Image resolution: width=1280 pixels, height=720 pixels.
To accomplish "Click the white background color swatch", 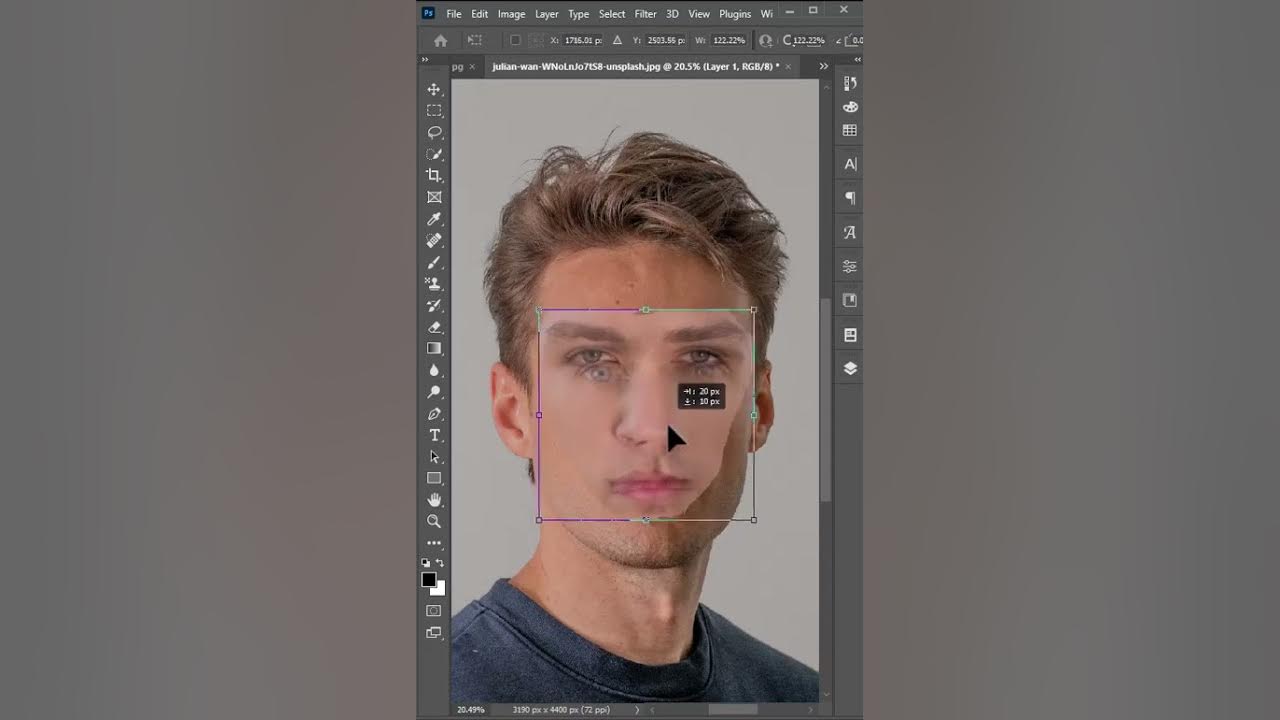I will [x=439, y=589].
